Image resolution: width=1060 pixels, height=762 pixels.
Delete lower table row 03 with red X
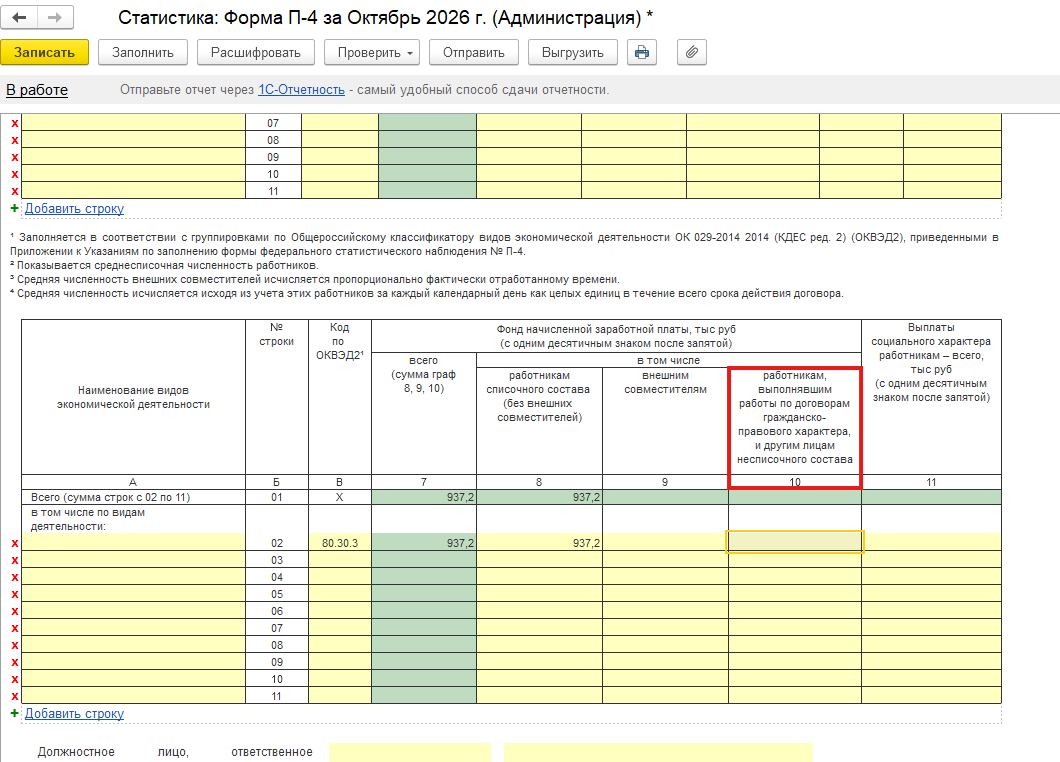coord(15,560)
